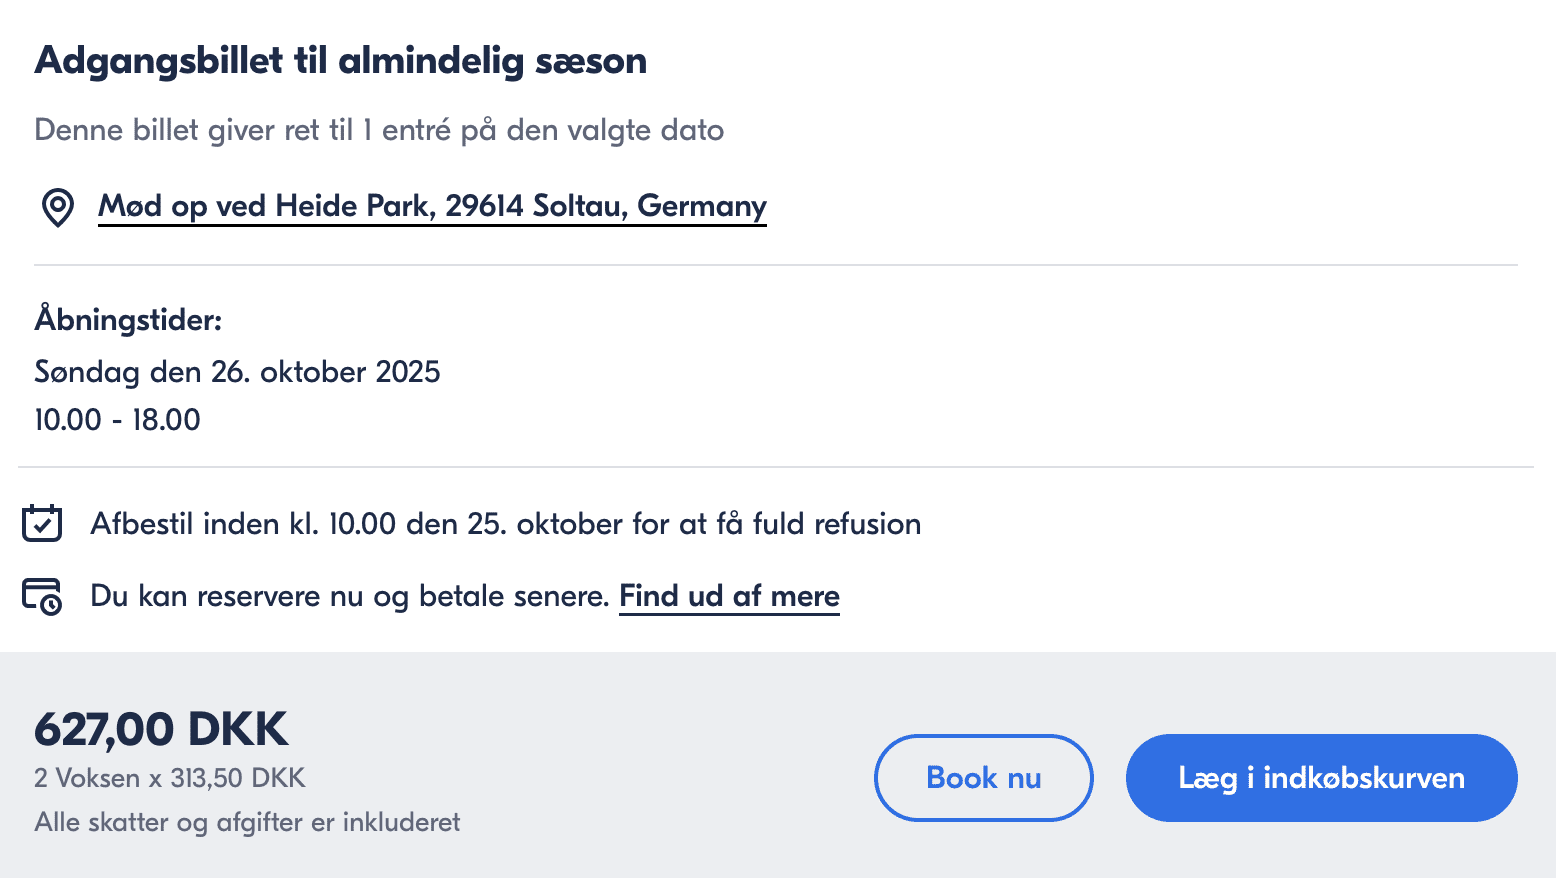Click the pay-later card clock icon

point(42,596)
